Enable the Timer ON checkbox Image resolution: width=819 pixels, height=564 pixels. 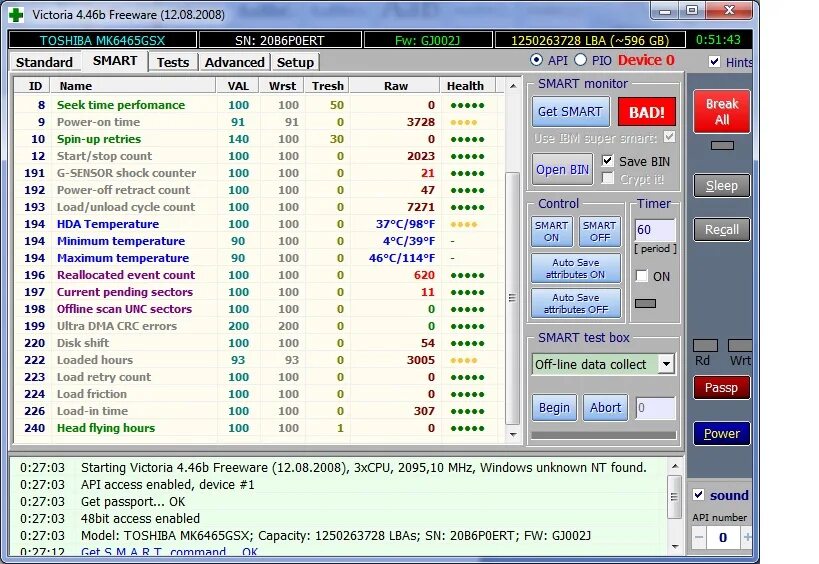tap(641, 276)
